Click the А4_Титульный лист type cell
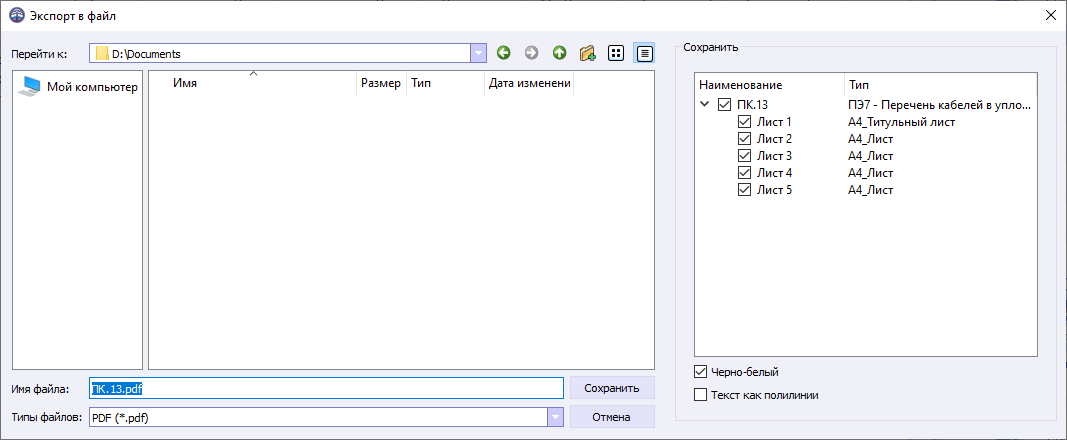Image resolution: width=1067 pixels, height=440 pixels. pyautogui.click(x=902, y=122)
